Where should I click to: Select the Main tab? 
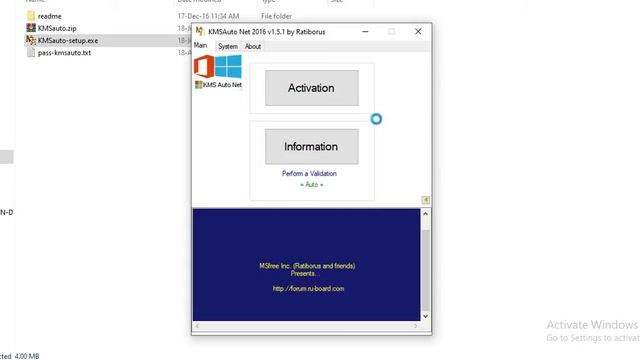[200, 45]
